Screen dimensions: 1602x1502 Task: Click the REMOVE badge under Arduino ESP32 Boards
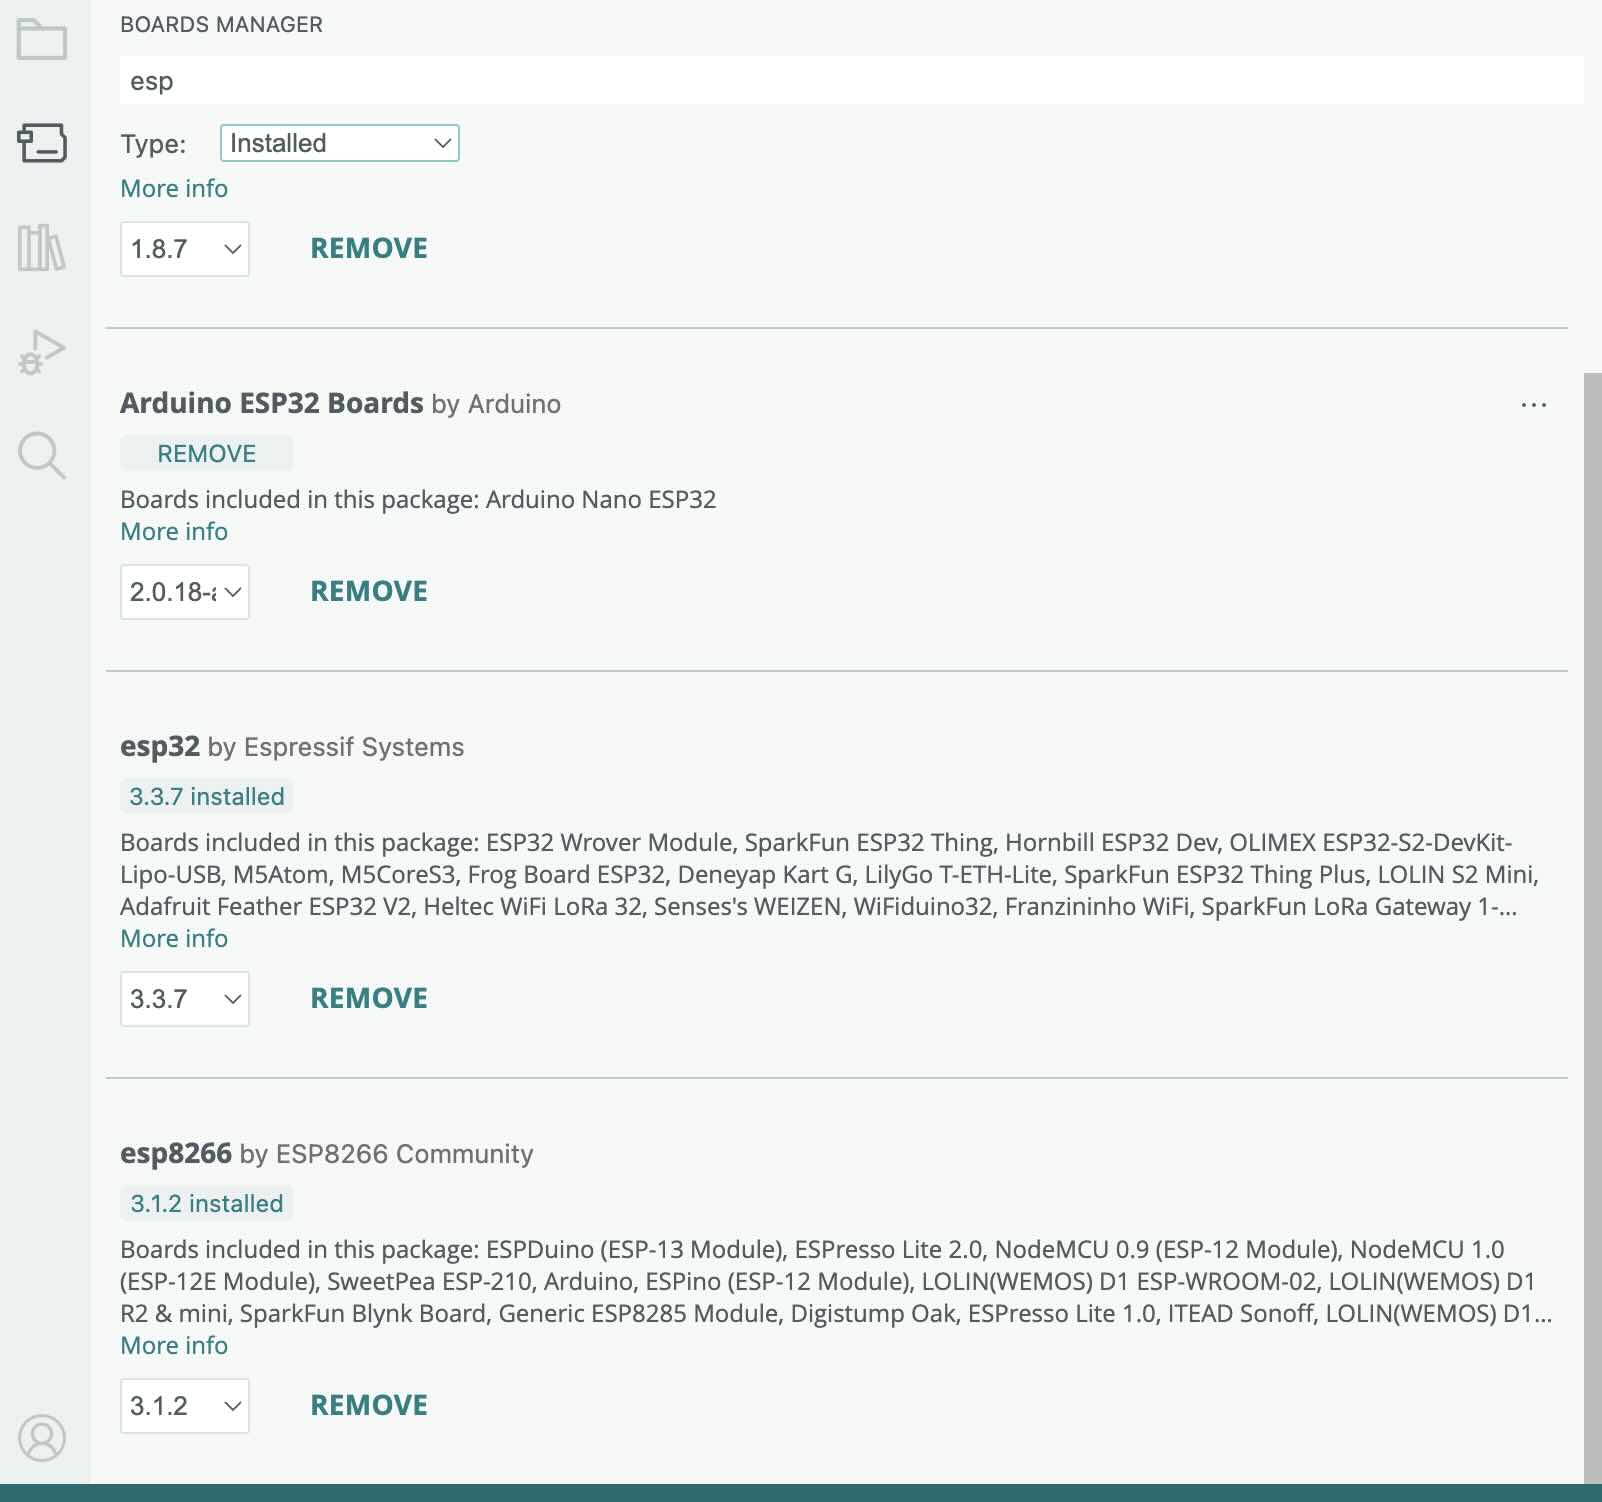[x=206, y=453]
